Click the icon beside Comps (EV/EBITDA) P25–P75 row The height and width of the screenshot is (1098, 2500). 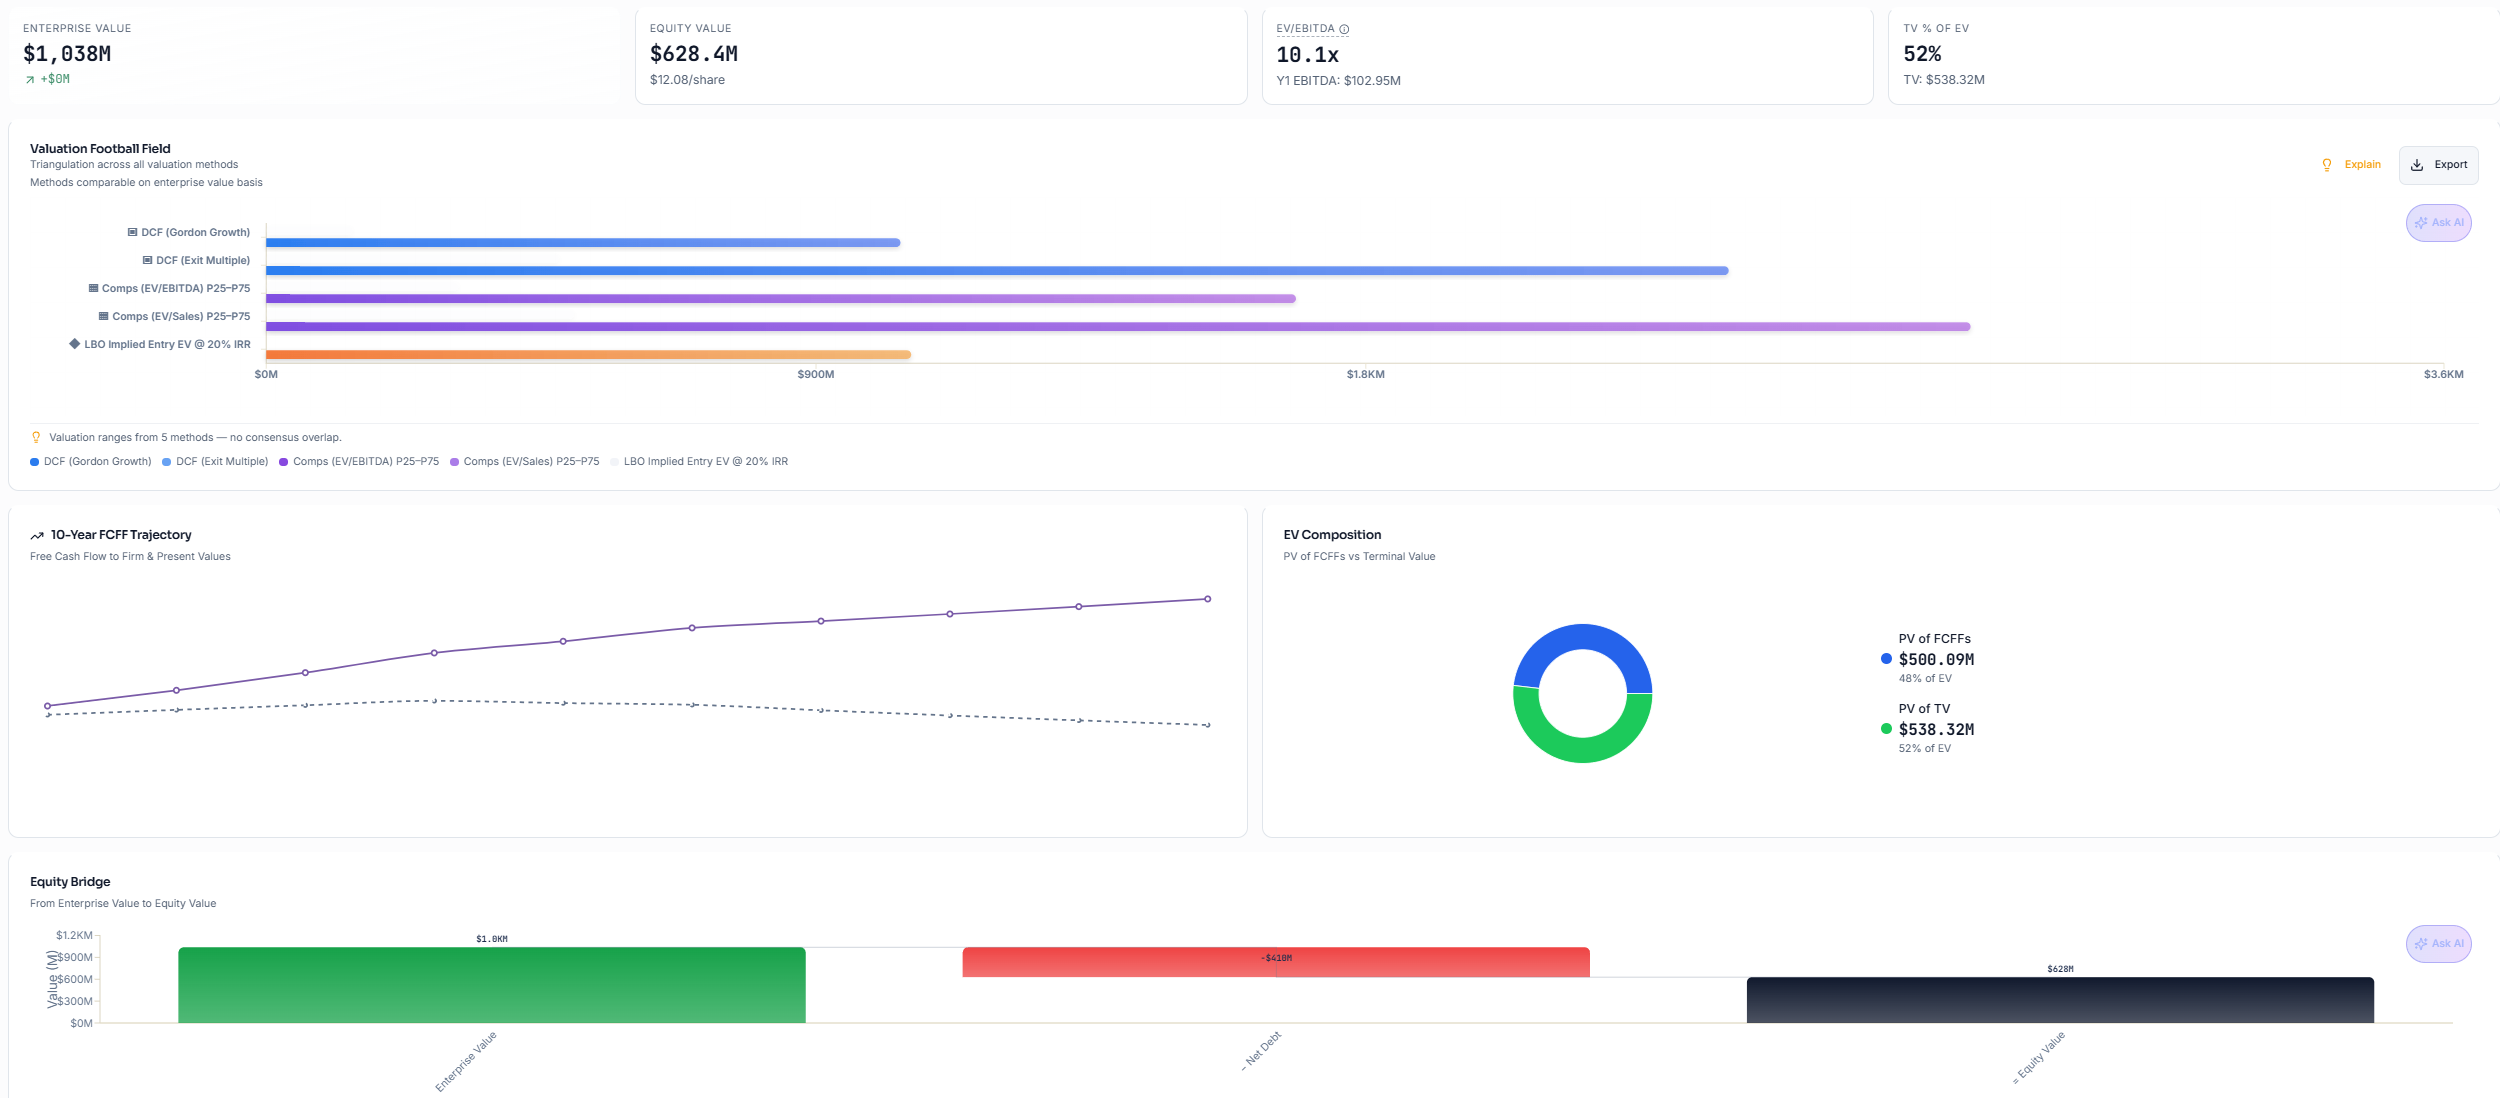coord(93,288)
